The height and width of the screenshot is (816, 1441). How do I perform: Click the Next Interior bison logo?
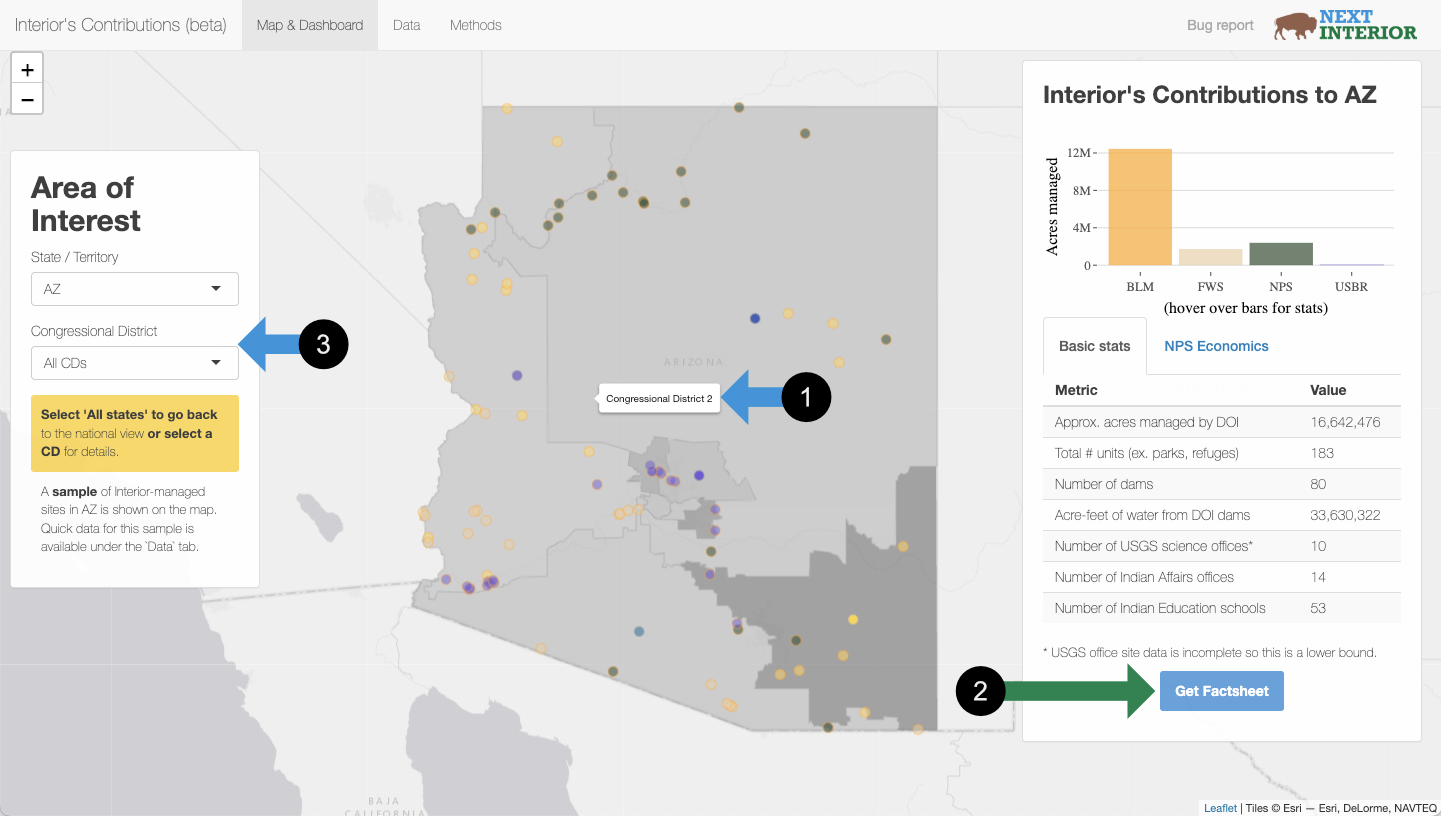click(1296, 25)
